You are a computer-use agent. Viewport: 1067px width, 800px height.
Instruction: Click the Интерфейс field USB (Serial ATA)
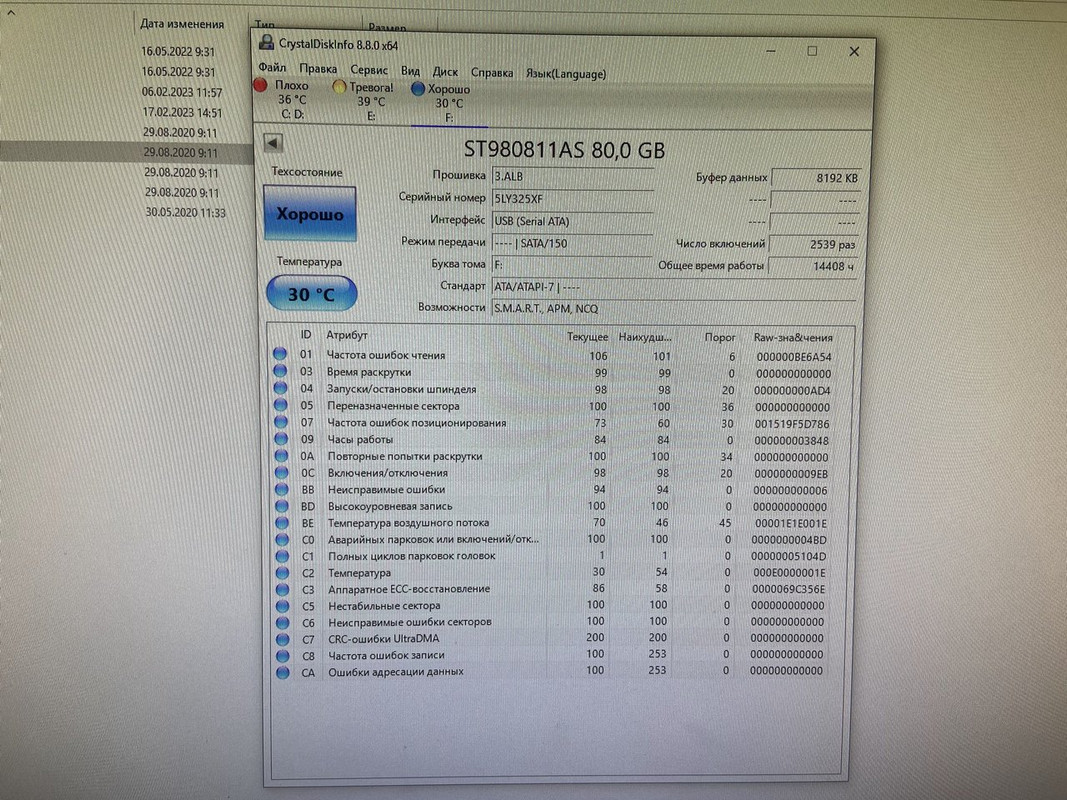tap(572, 221)
